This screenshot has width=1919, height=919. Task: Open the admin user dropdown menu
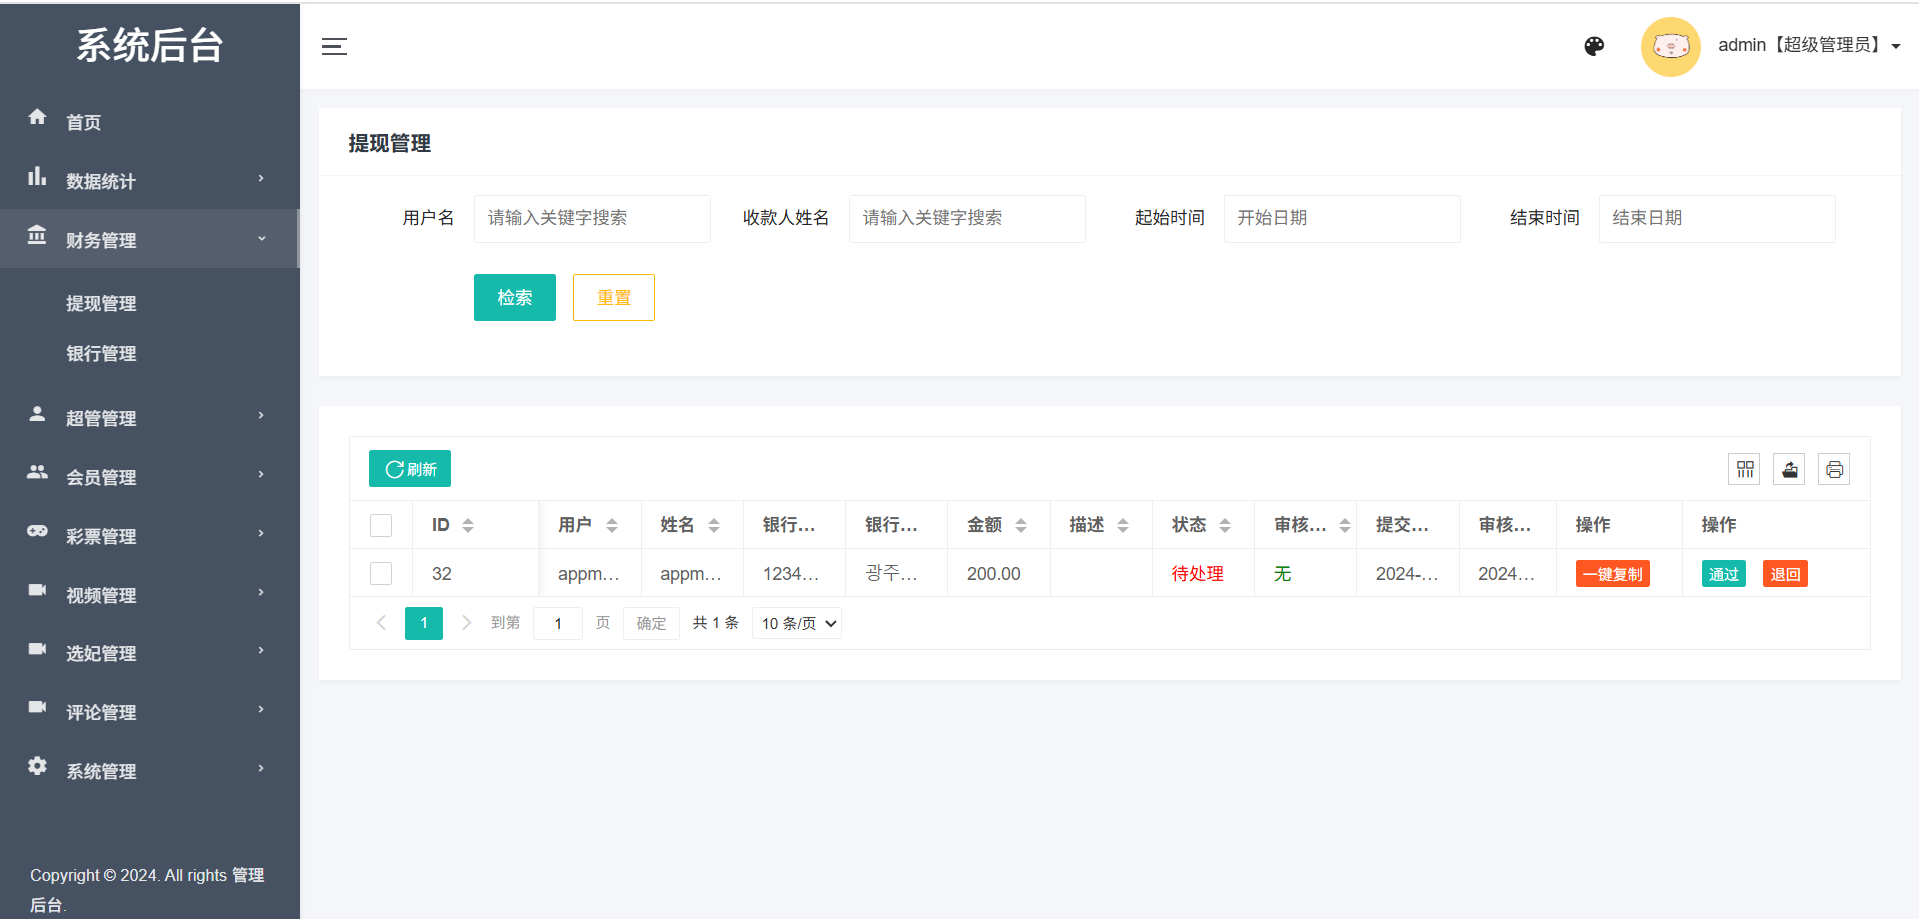(x=1808, y=46)
